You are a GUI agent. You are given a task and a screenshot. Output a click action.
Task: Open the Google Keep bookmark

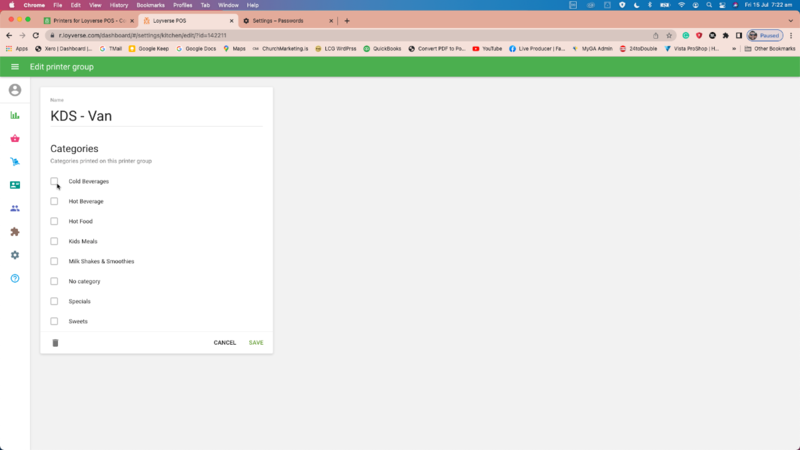tap(148, 49)
